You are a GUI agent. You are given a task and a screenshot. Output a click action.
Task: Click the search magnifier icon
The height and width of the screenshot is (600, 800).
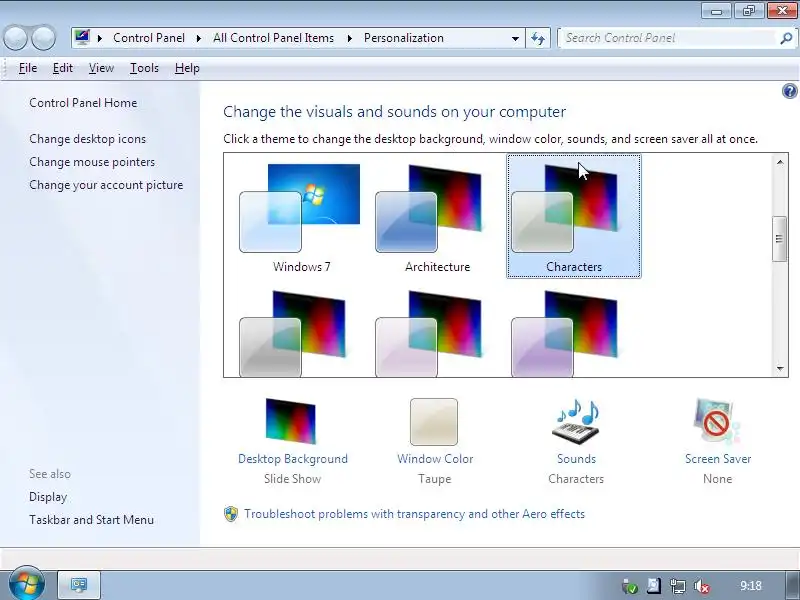(x=786, y=38)
